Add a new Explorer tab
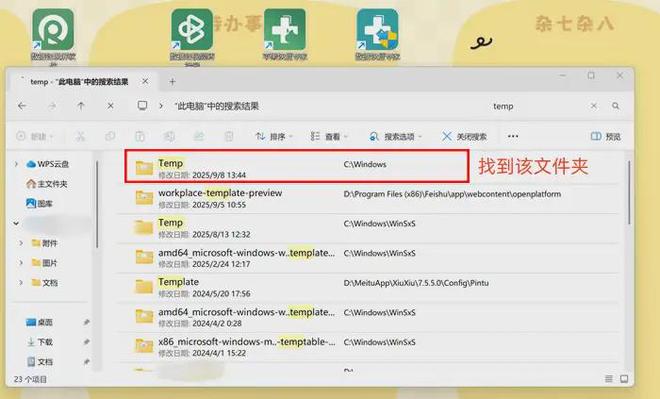Screen dimensions: 660x399 (x=172, y=82)
